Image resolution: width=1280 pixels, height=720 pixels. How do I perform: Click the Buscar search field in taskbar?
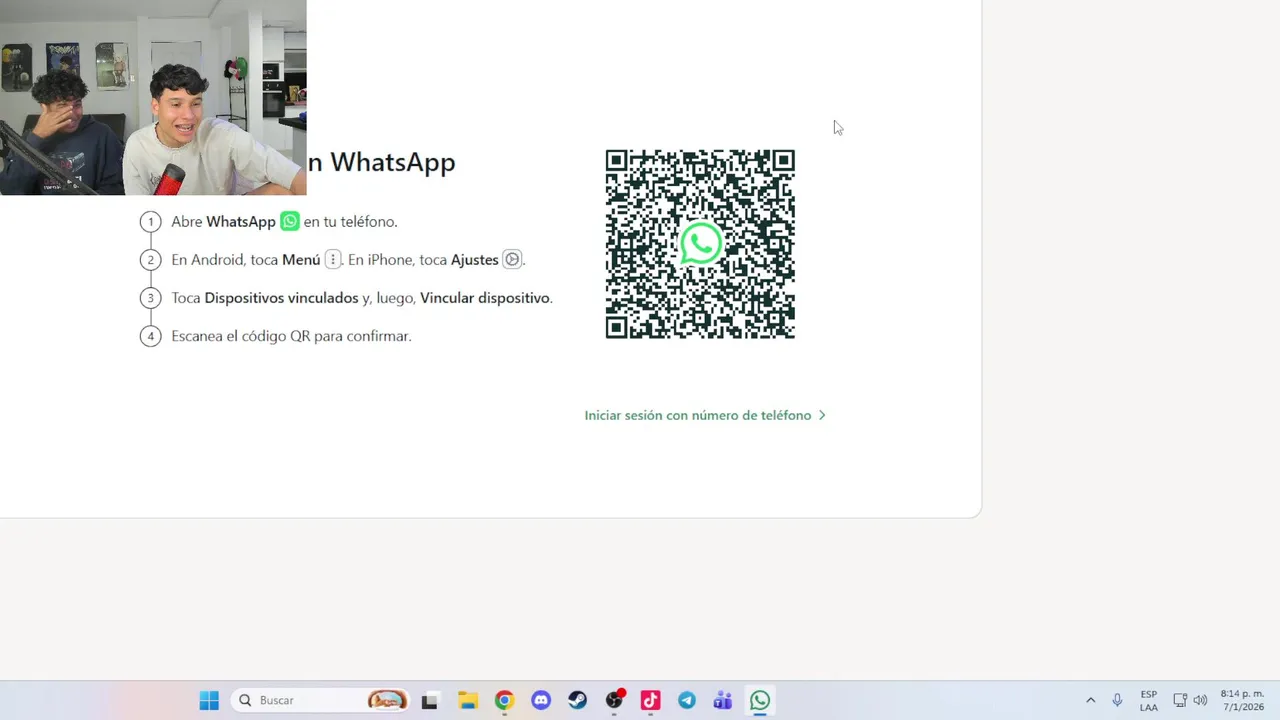tap(320, 700)
